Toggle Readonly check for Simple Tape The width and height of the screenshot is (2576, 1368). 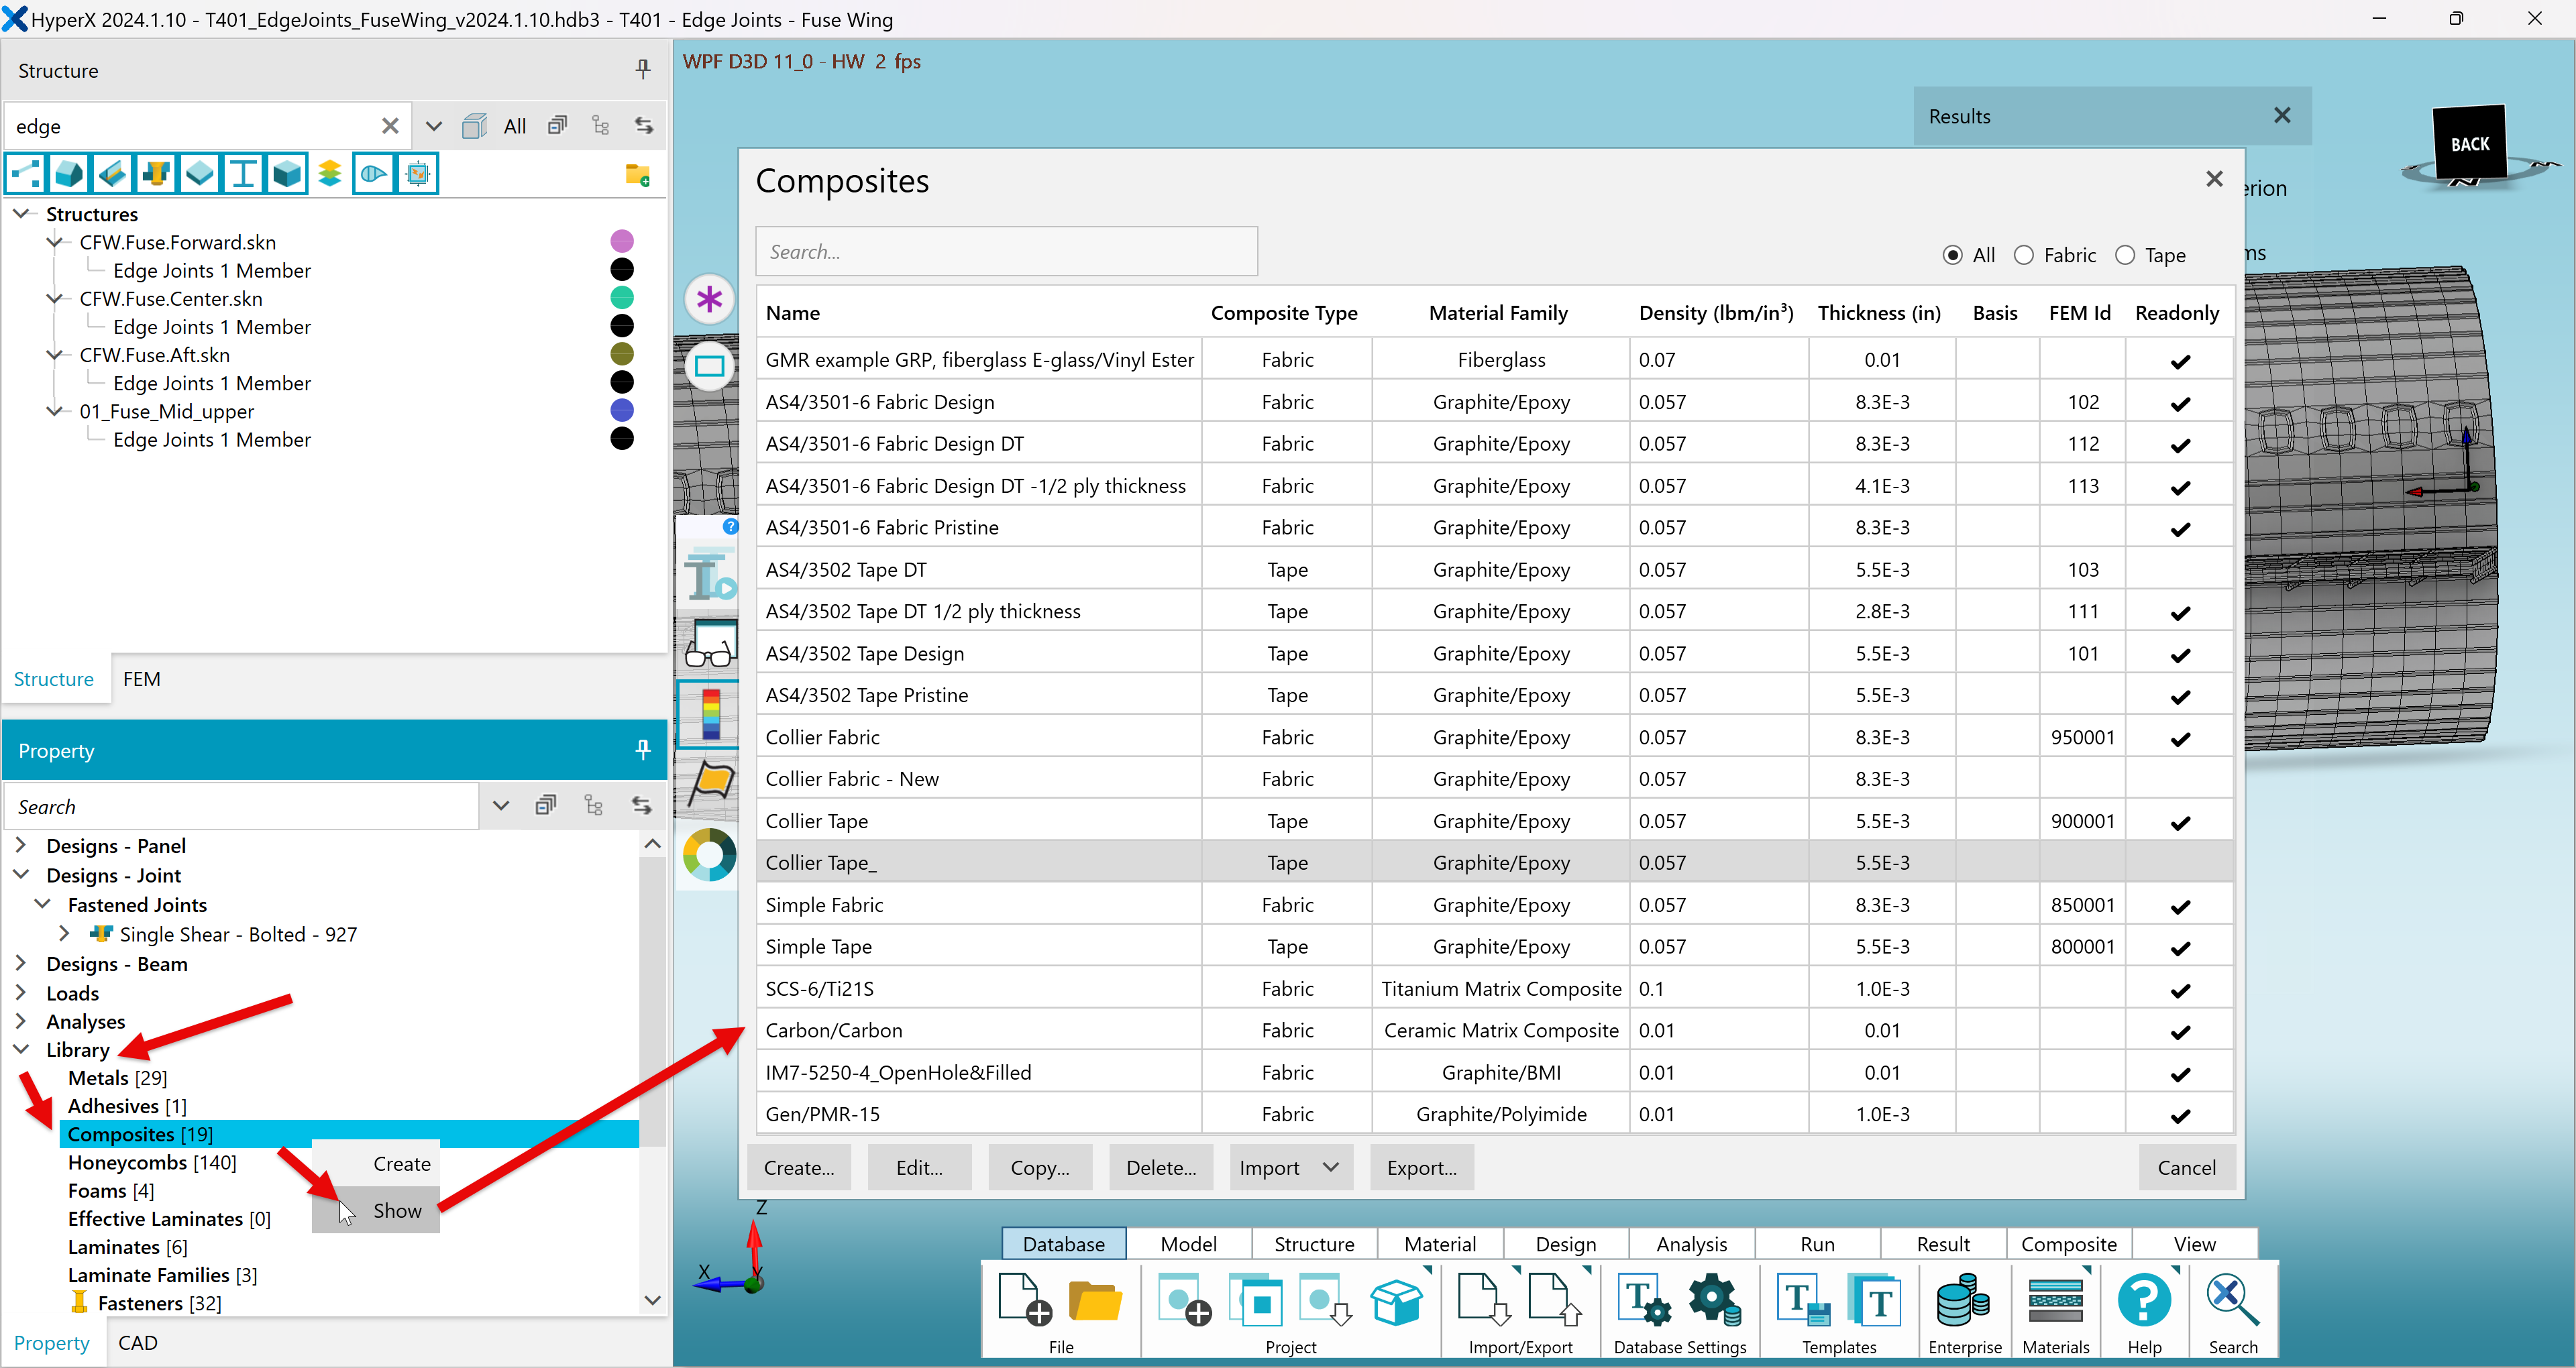2180,947
